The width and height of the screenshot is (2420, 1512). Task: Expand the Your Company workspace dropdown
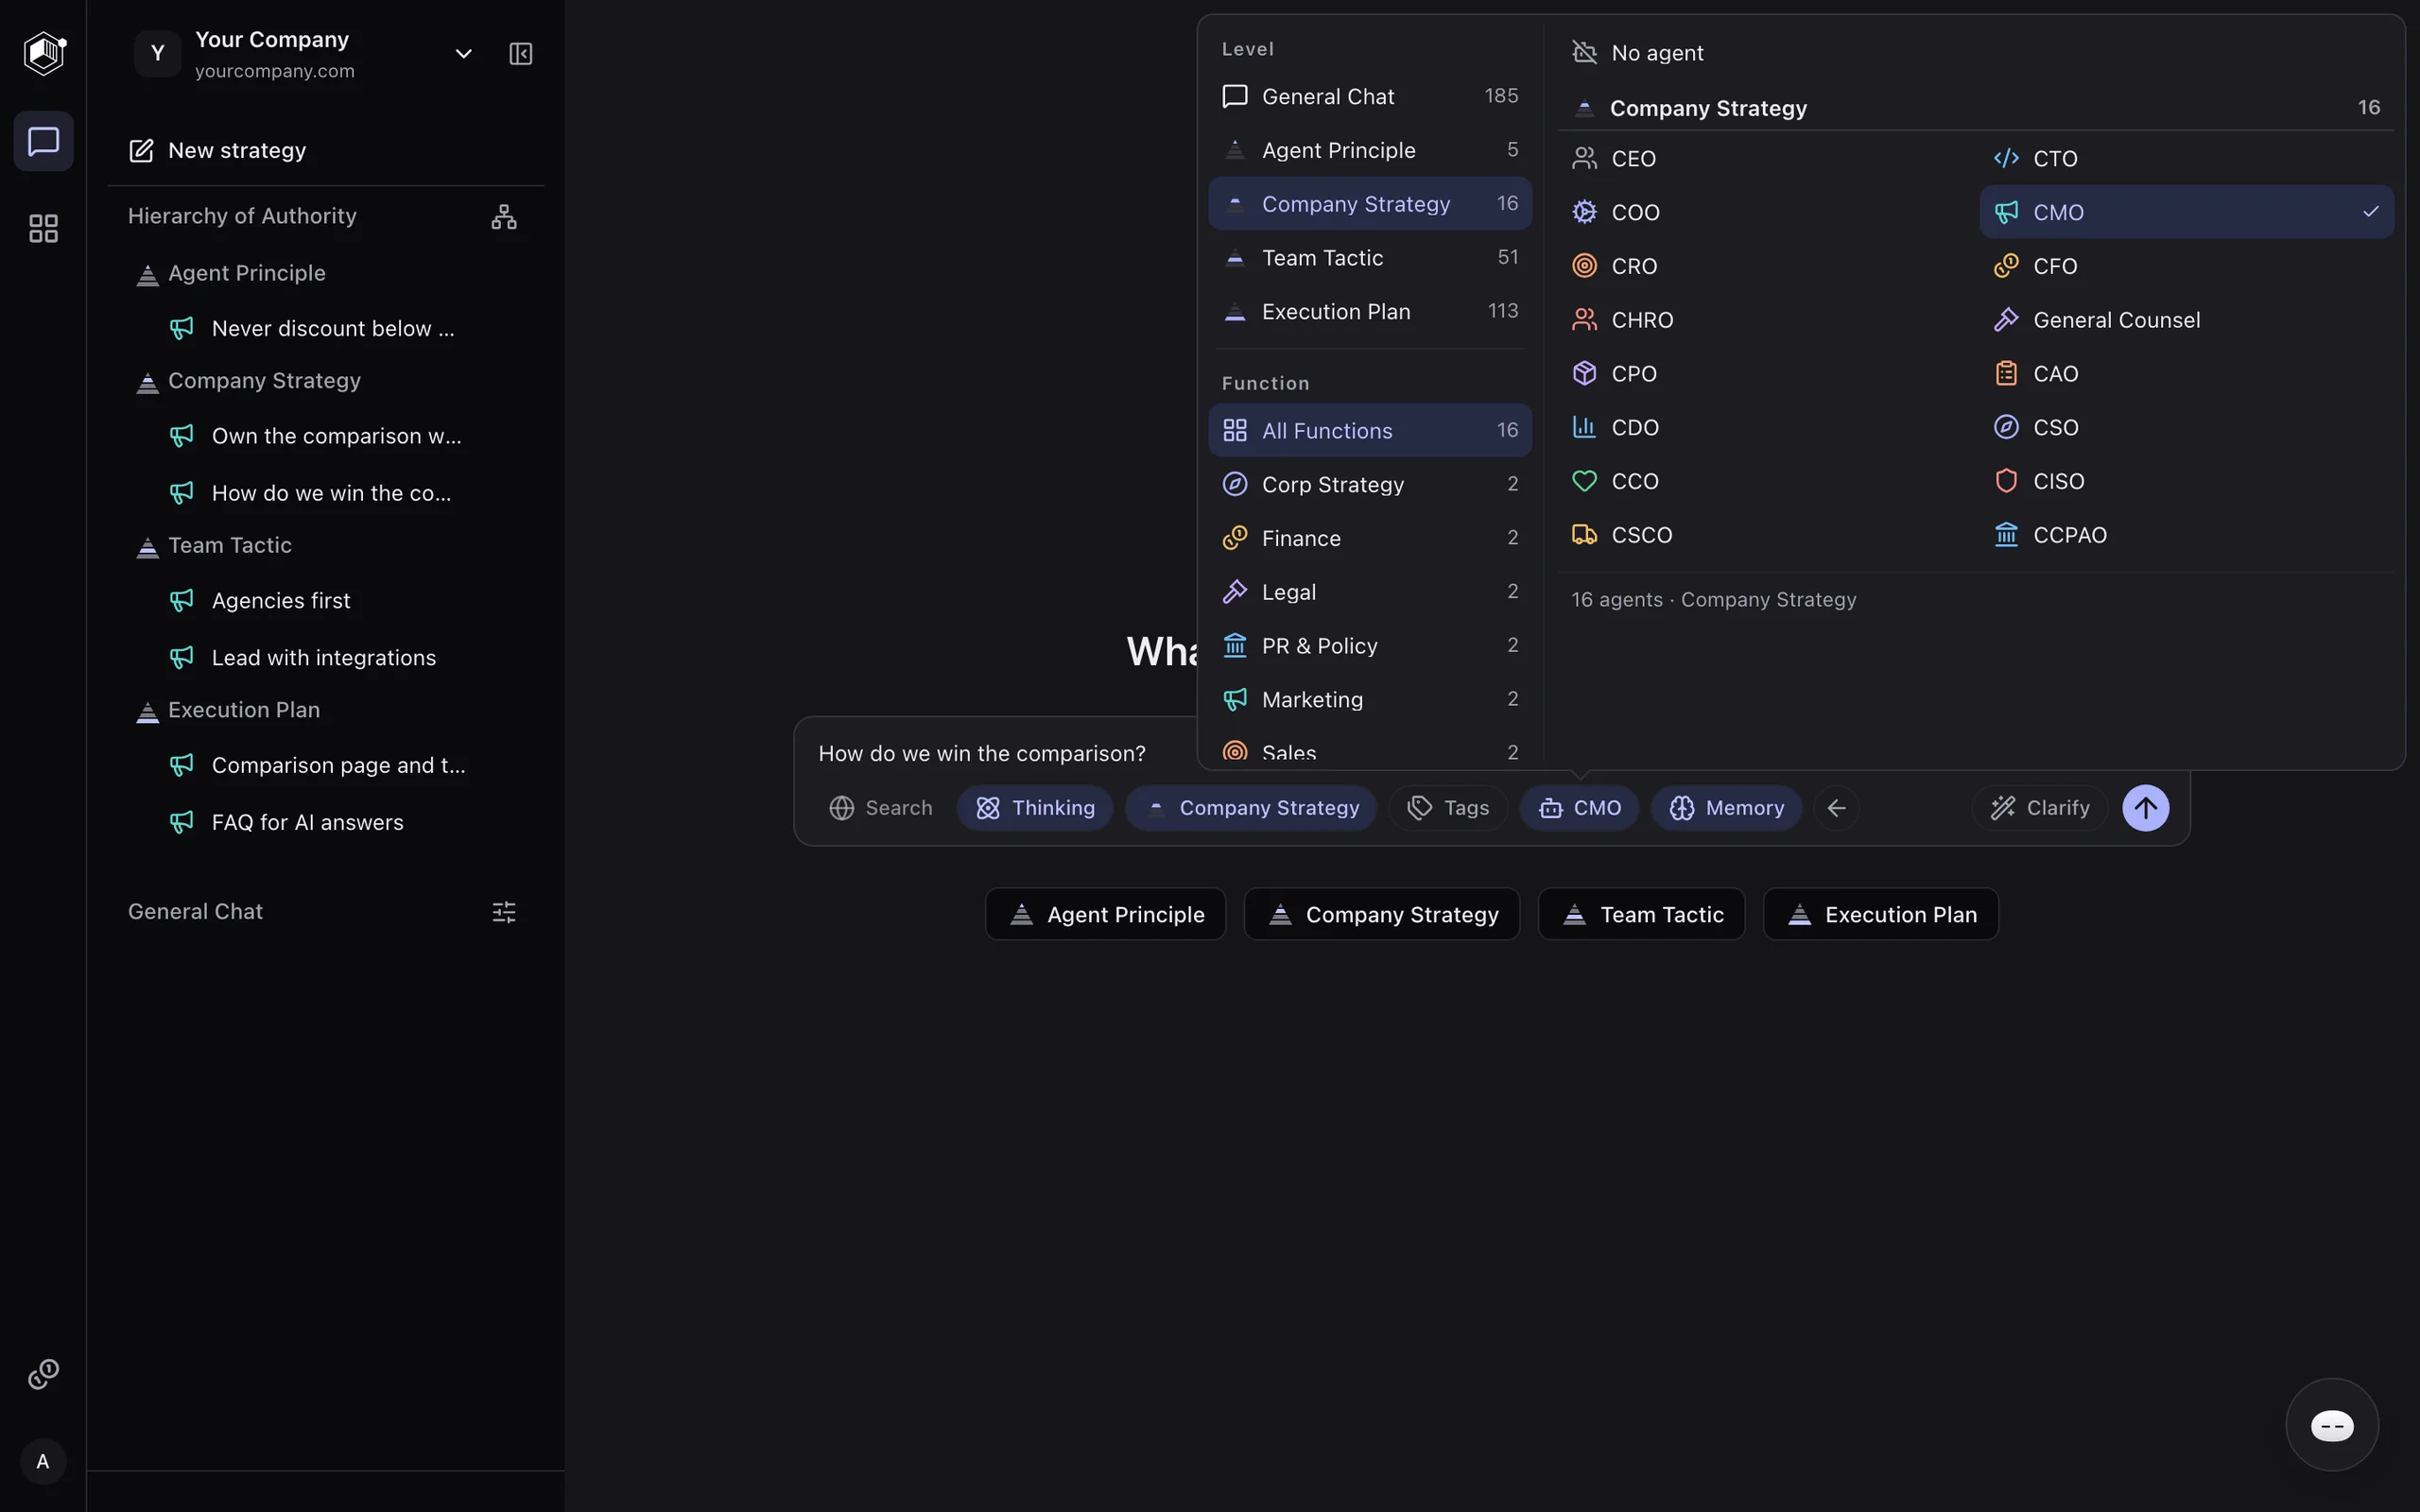pos(463,54)
